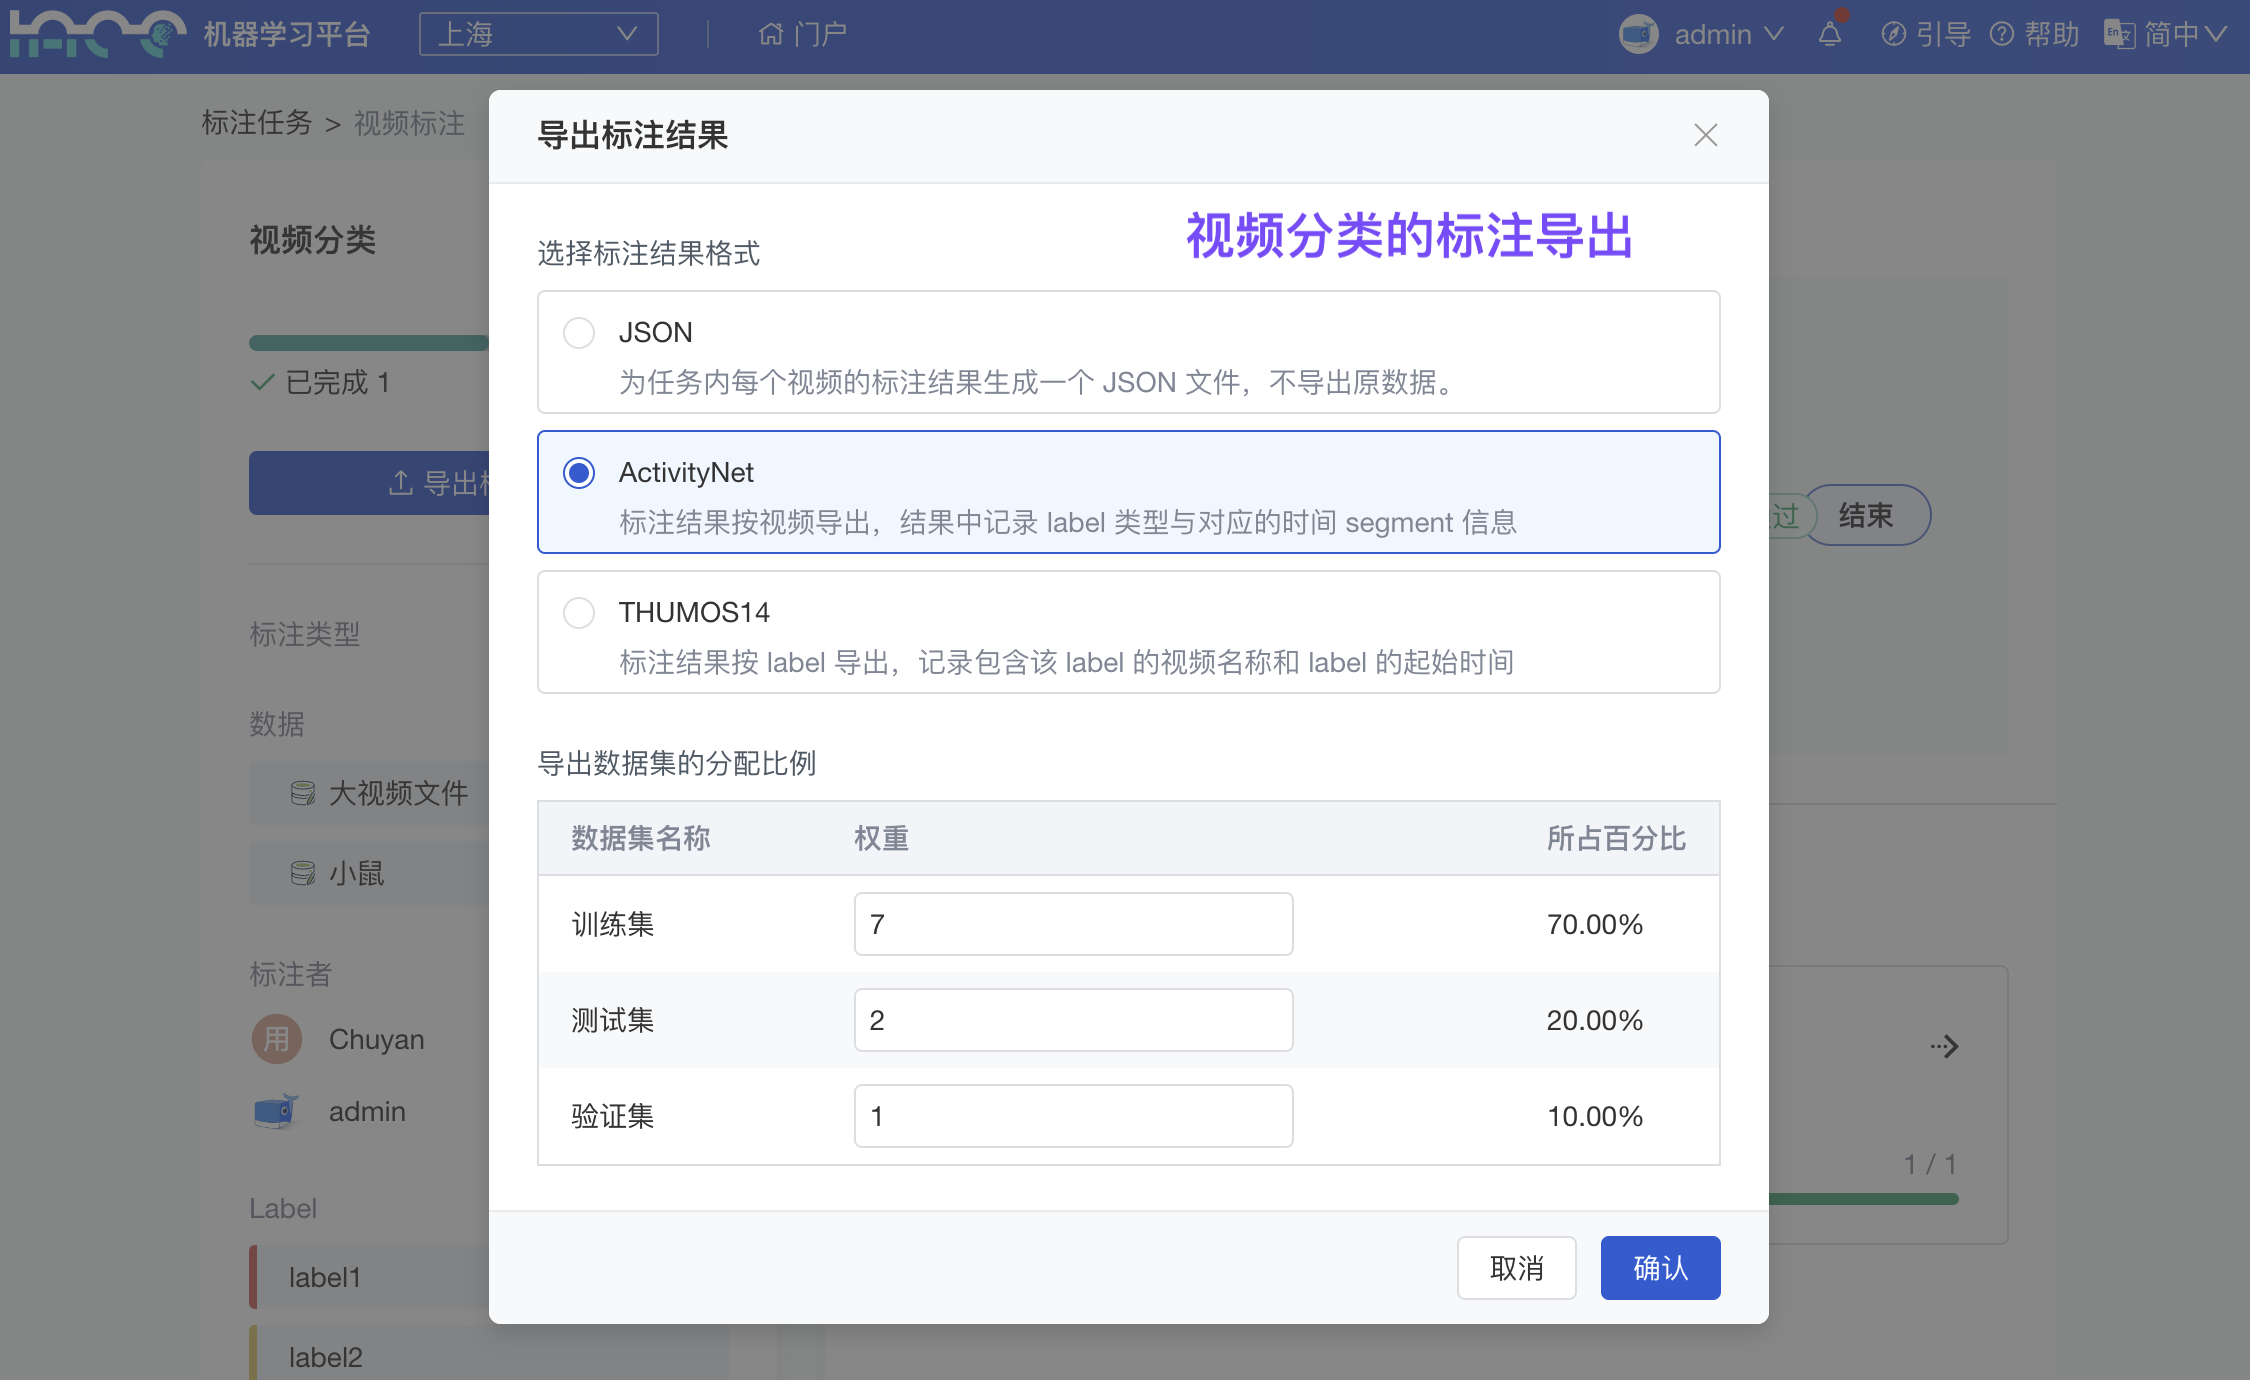
Task: Click the 门户 home portal icon
Action: 770,35
